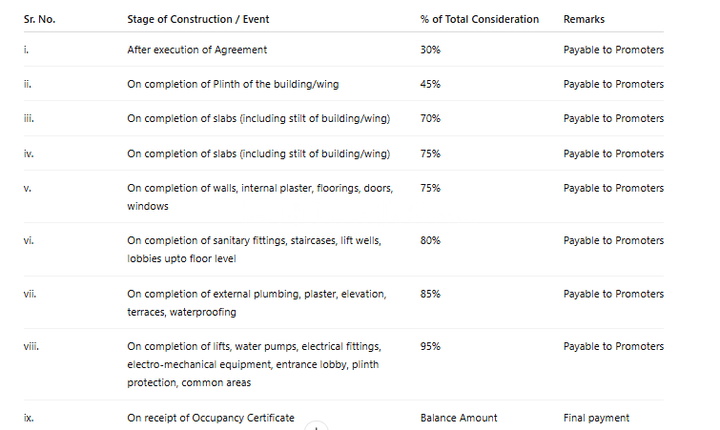Click the circular scroll-down arrow button
Viewport: 720px width, 430px height.
316,426
